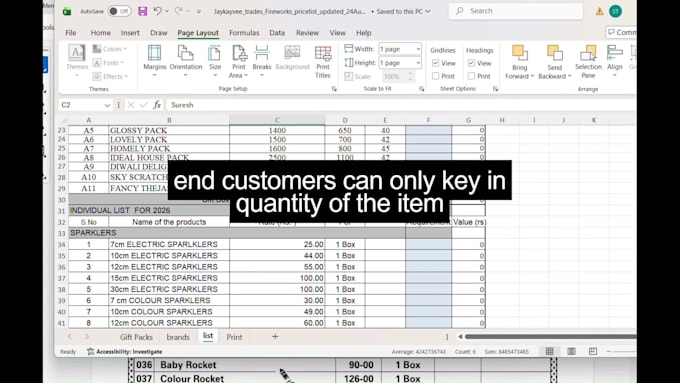Viewport: 680px width, 383px height.
Task: Select cell LOVELY PACK
Action: pos(169,140)
